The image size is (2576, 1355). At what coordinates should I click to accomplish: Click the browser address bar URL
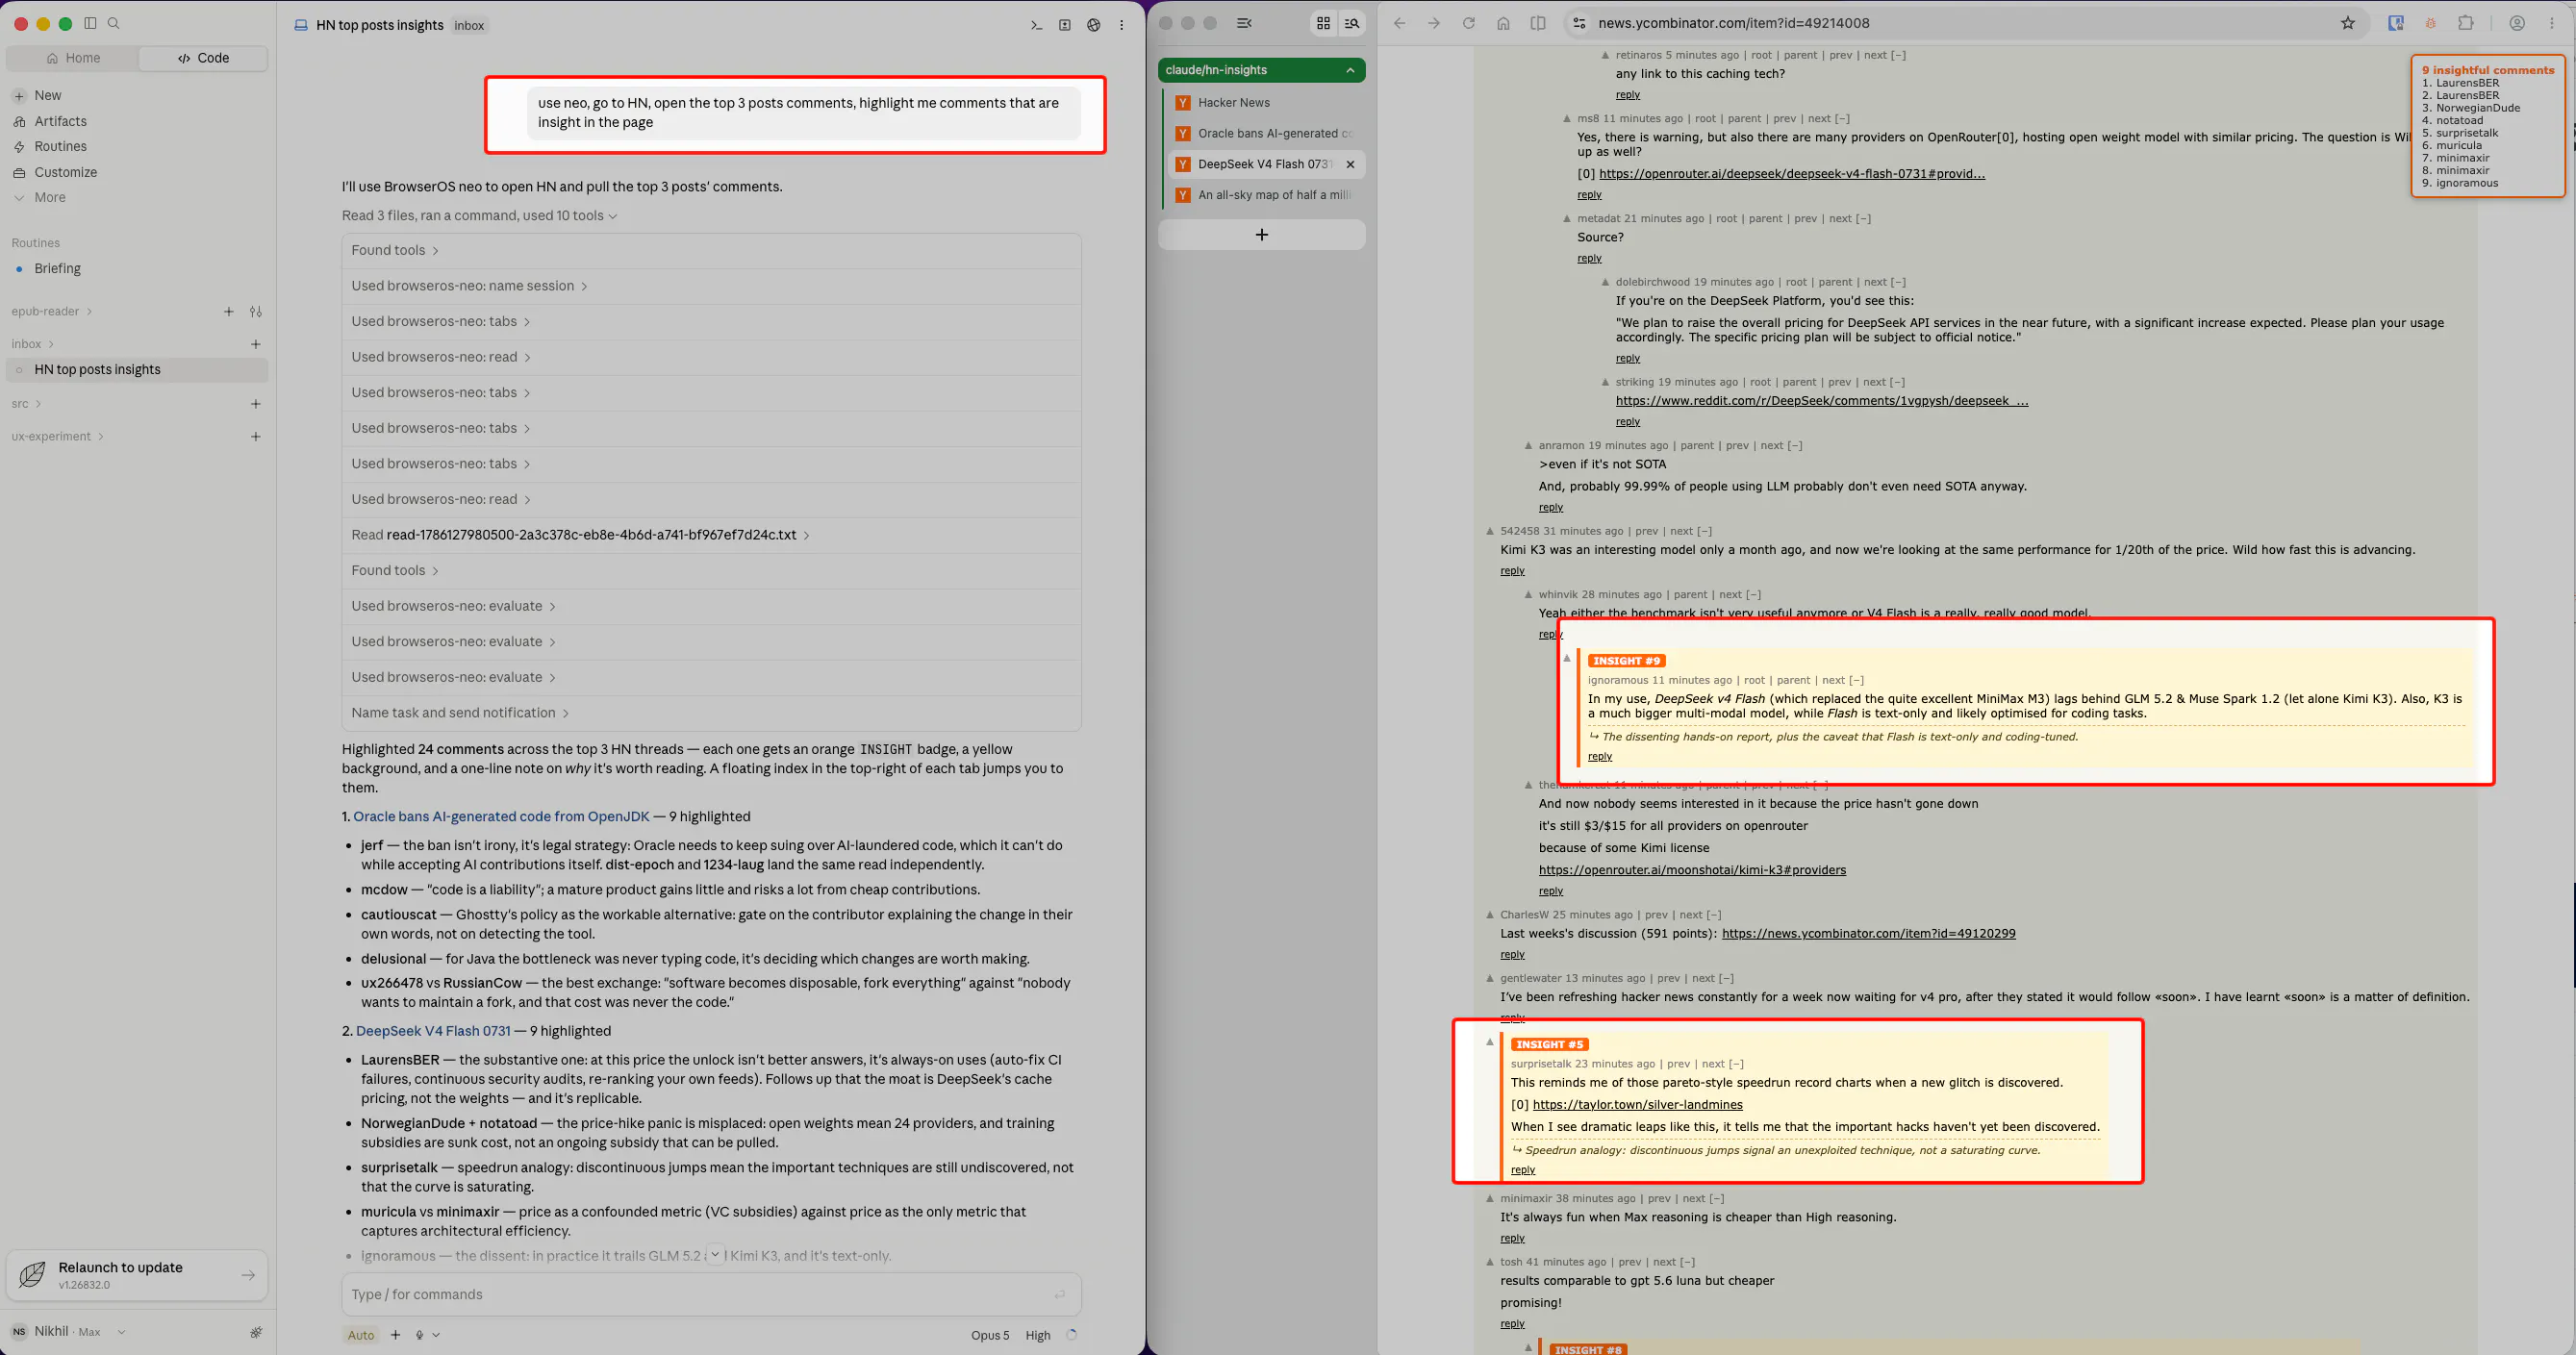(1733, 23)
